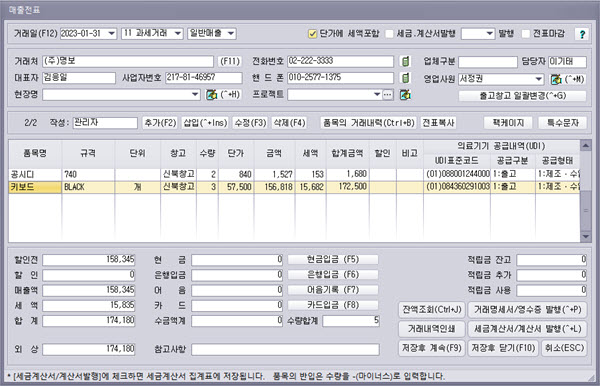Click (F11) 거래처 search button

click(230, 61)
